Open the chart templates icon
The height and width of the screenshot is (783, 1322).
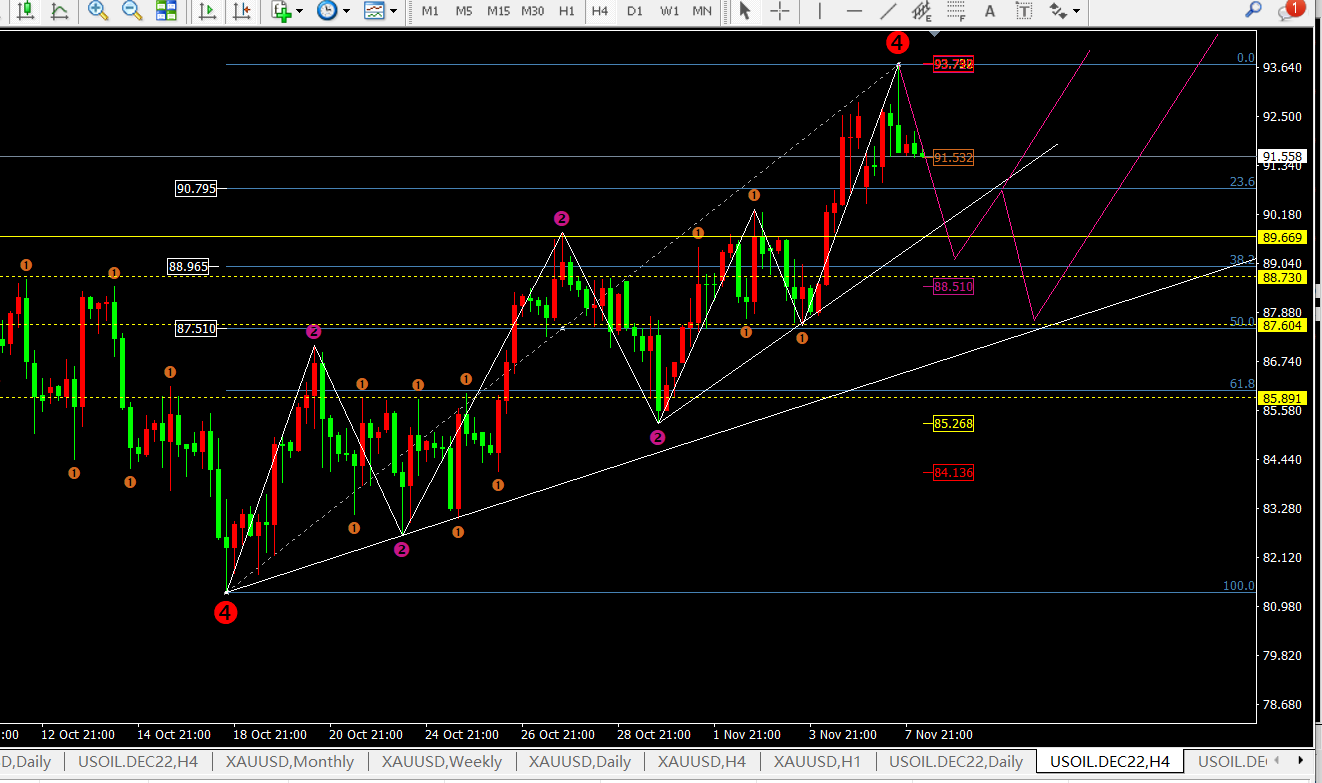tap(374, 11)
